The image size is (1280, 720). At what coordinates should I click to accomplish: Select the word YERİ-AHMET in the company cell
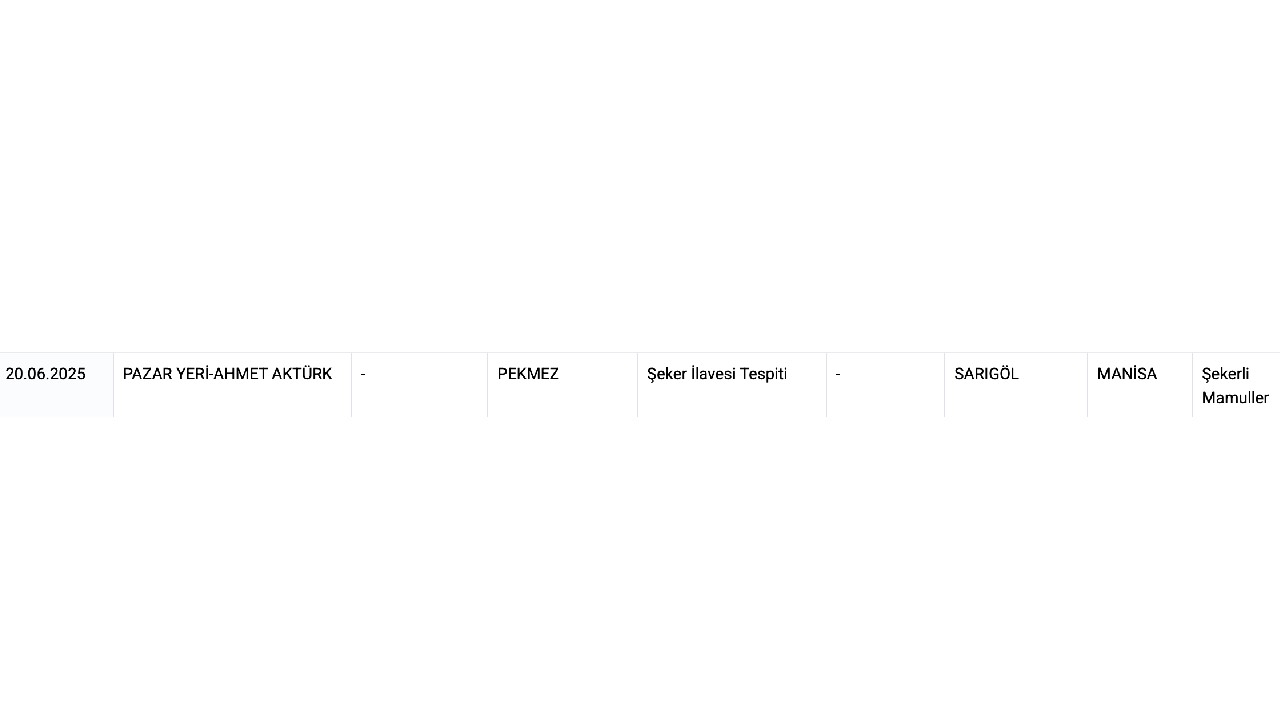[223, 374]
